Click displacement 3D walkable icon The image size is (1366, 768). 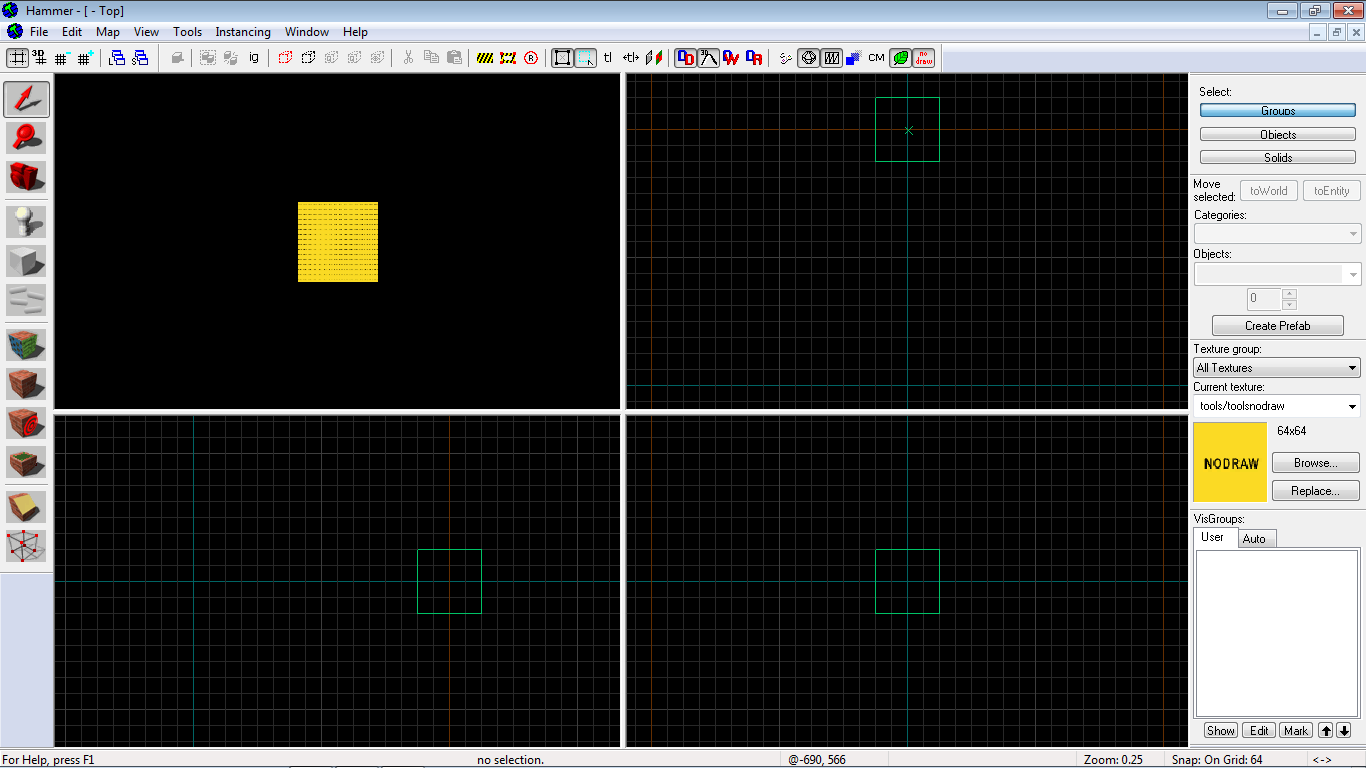[708, 58]
